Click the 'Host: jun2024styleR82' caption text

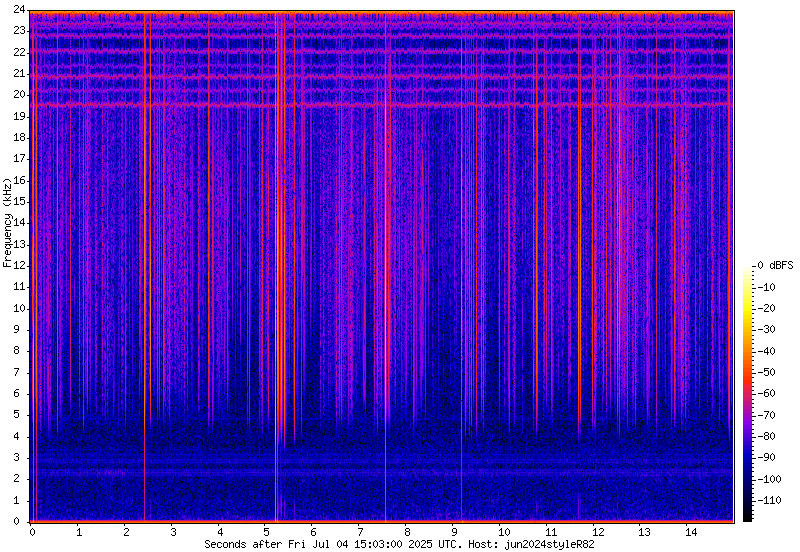coord(531,544)
